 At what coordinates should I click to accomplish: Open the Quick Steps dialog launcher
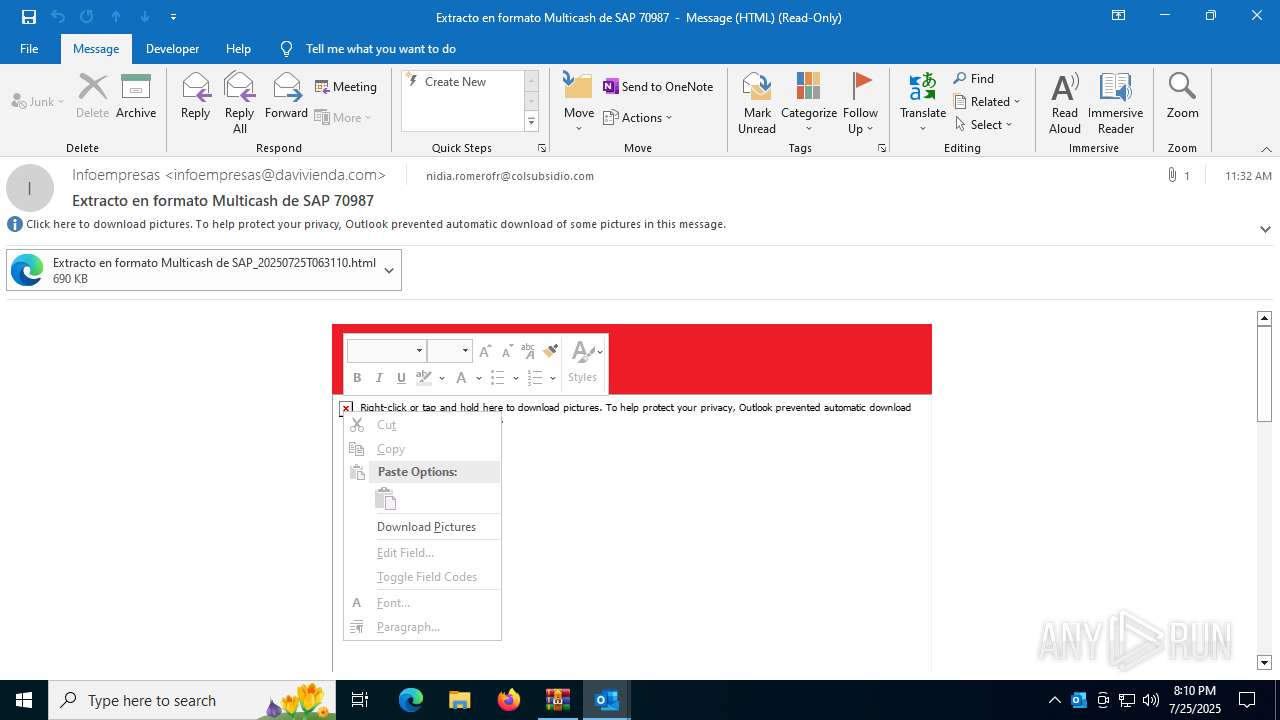(x=542, y=148)
